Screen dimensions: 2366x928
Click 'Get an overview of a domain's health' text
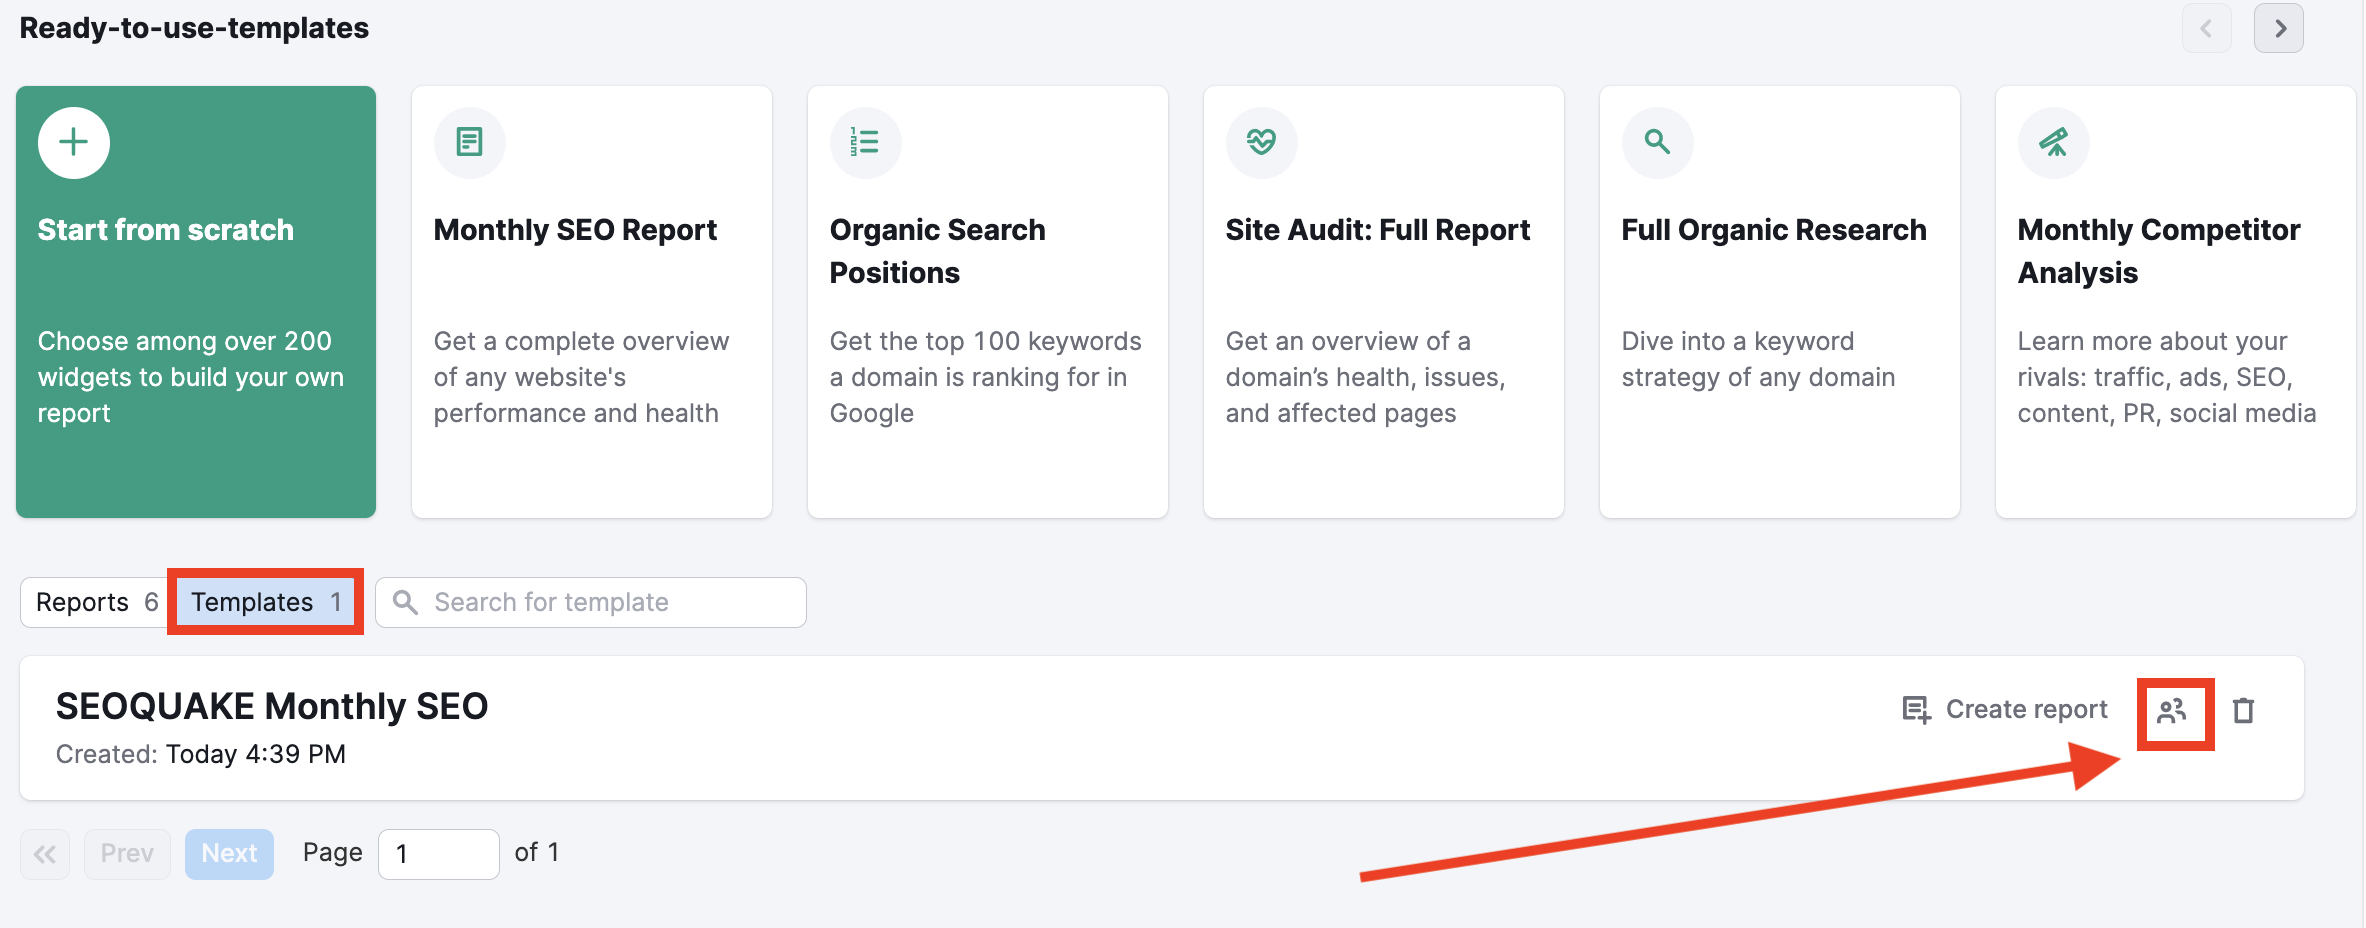click(1366, 377)
